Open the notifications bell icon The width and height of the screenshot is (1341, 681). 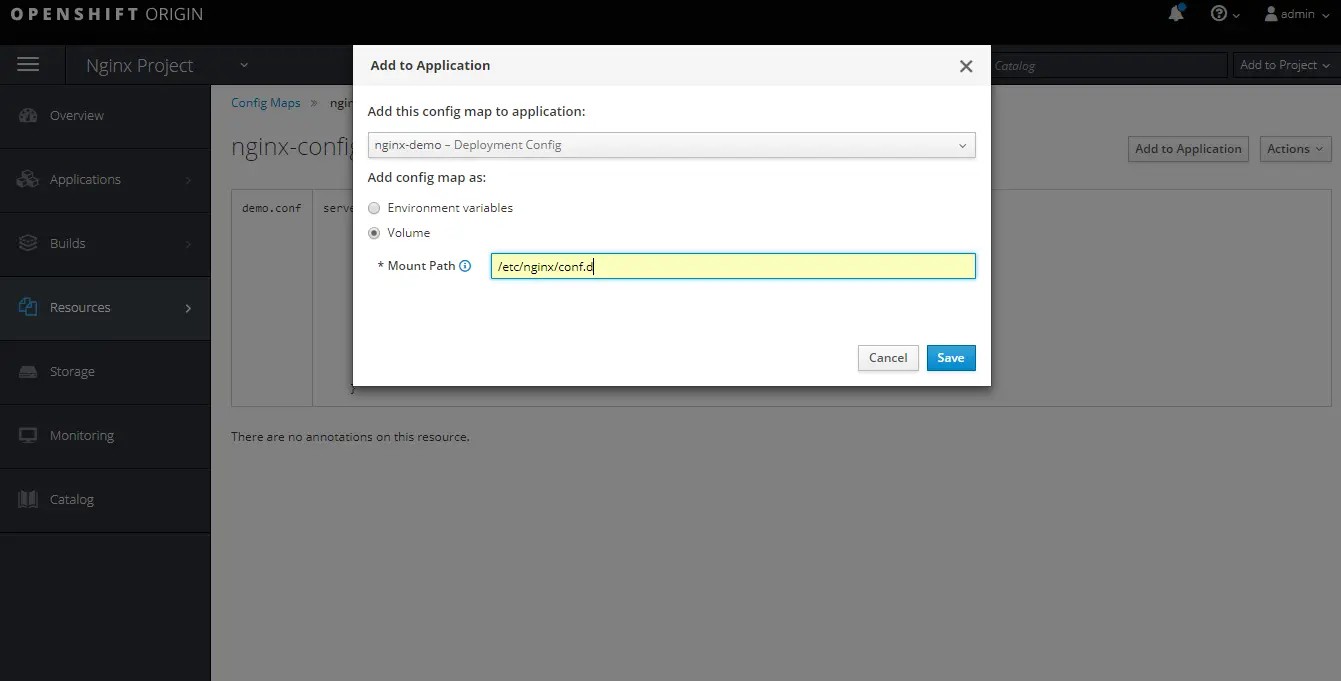point(1176,13)
